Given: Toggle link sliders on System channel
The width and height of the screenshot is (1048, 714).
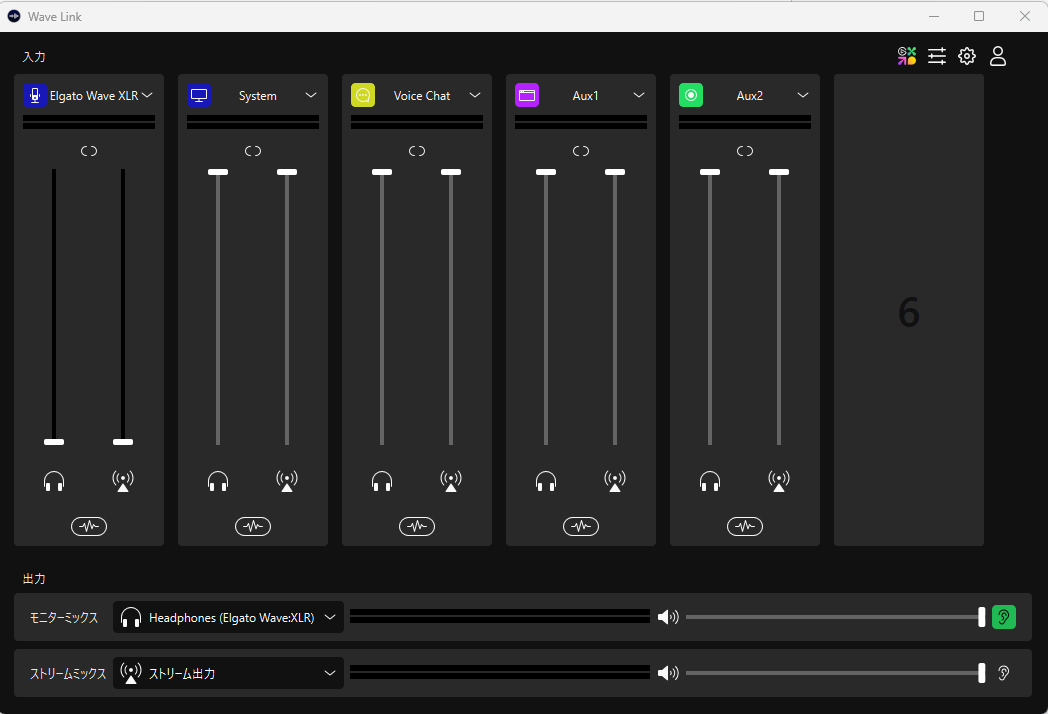Looking at the screenshot, I should pyautogui.click(x=253, y=151).
